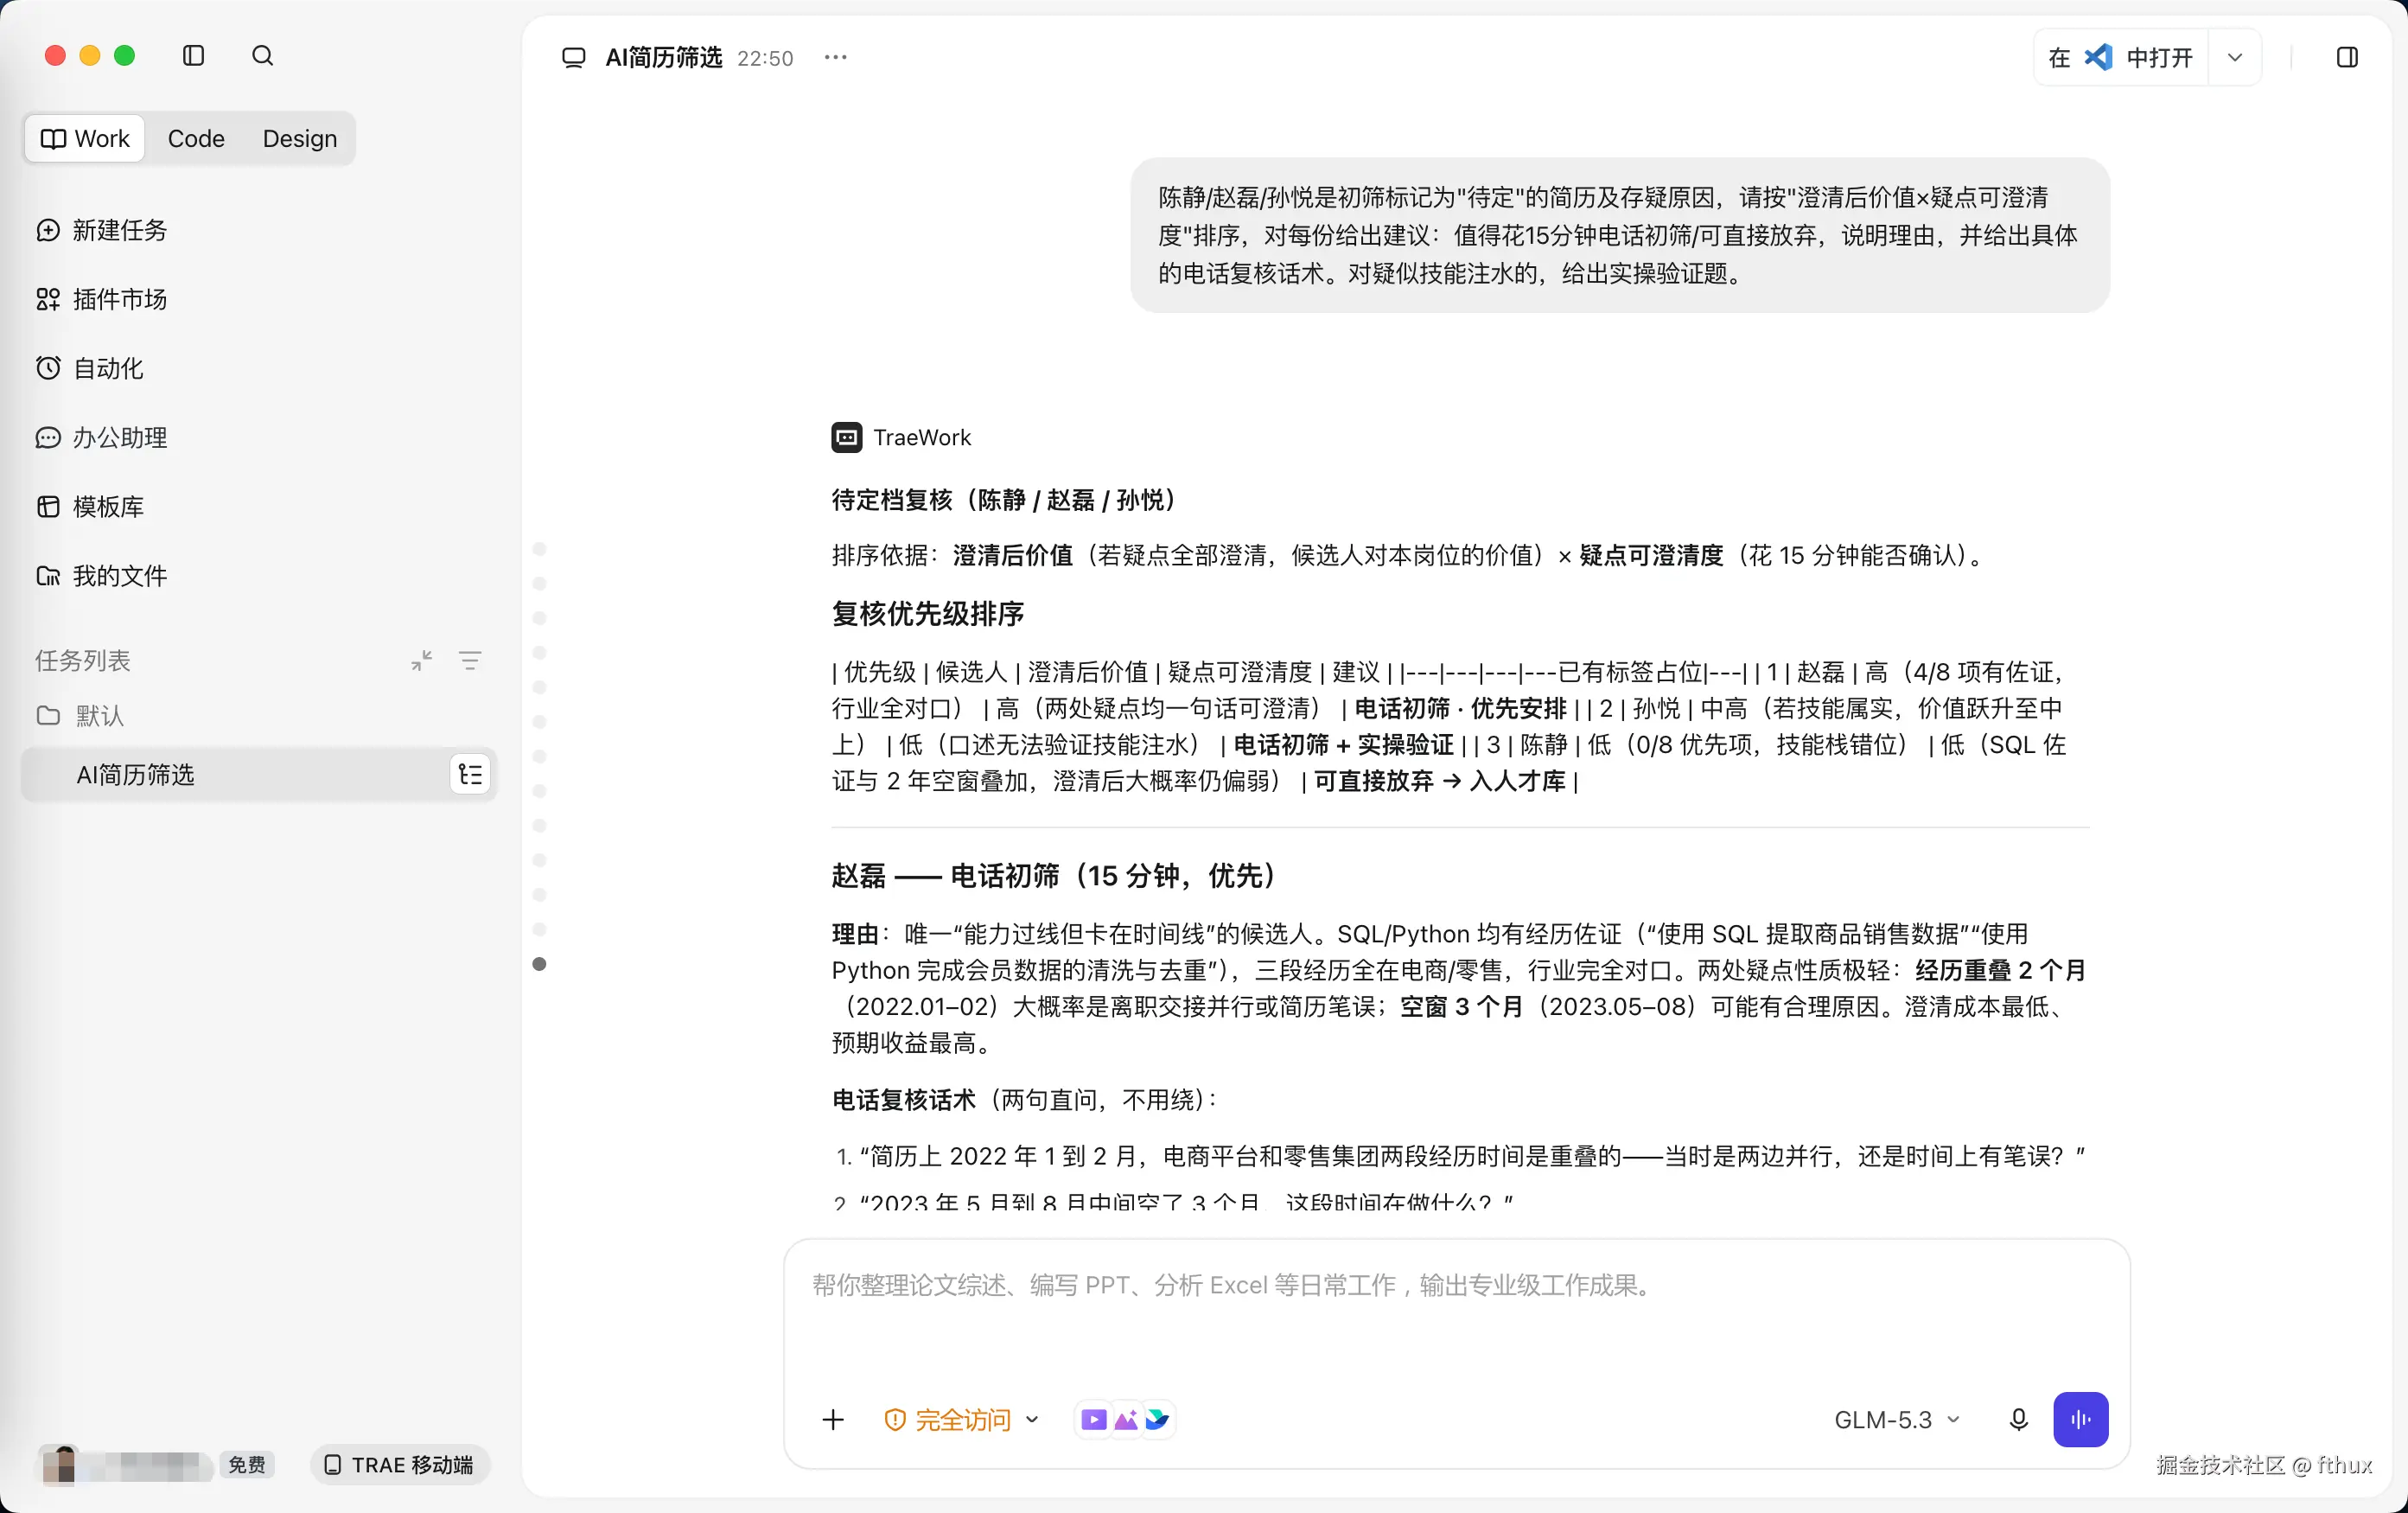Viewport: 2408px width, 1513px height.
Task: Open search with the magnifier icon
Action: 262,56
